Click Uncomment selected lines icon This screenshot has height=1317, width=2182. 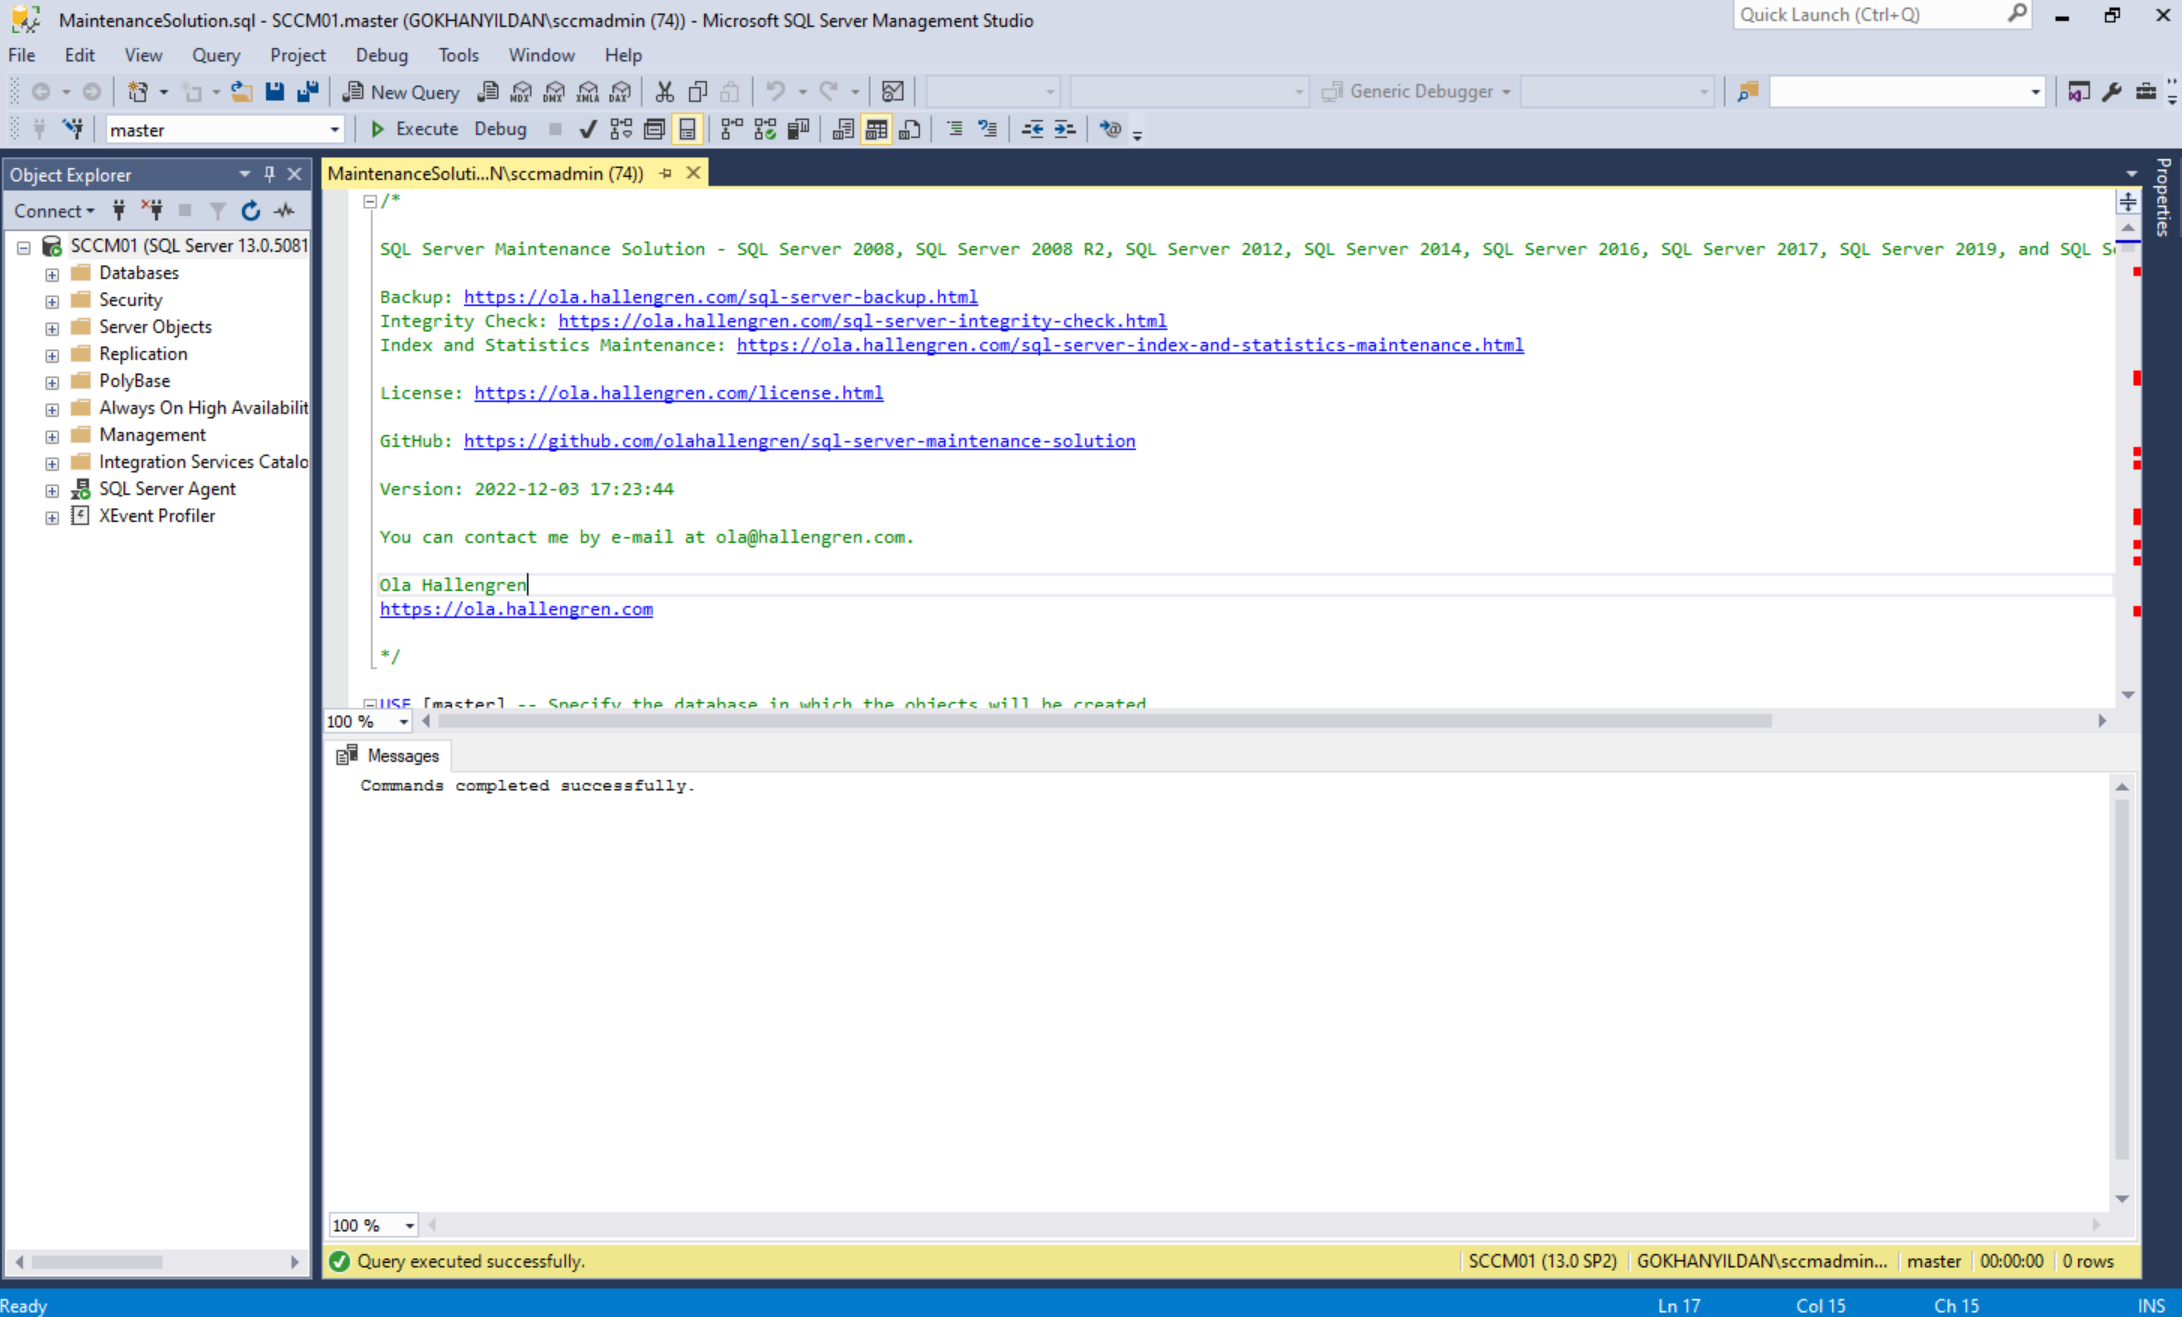988,129
